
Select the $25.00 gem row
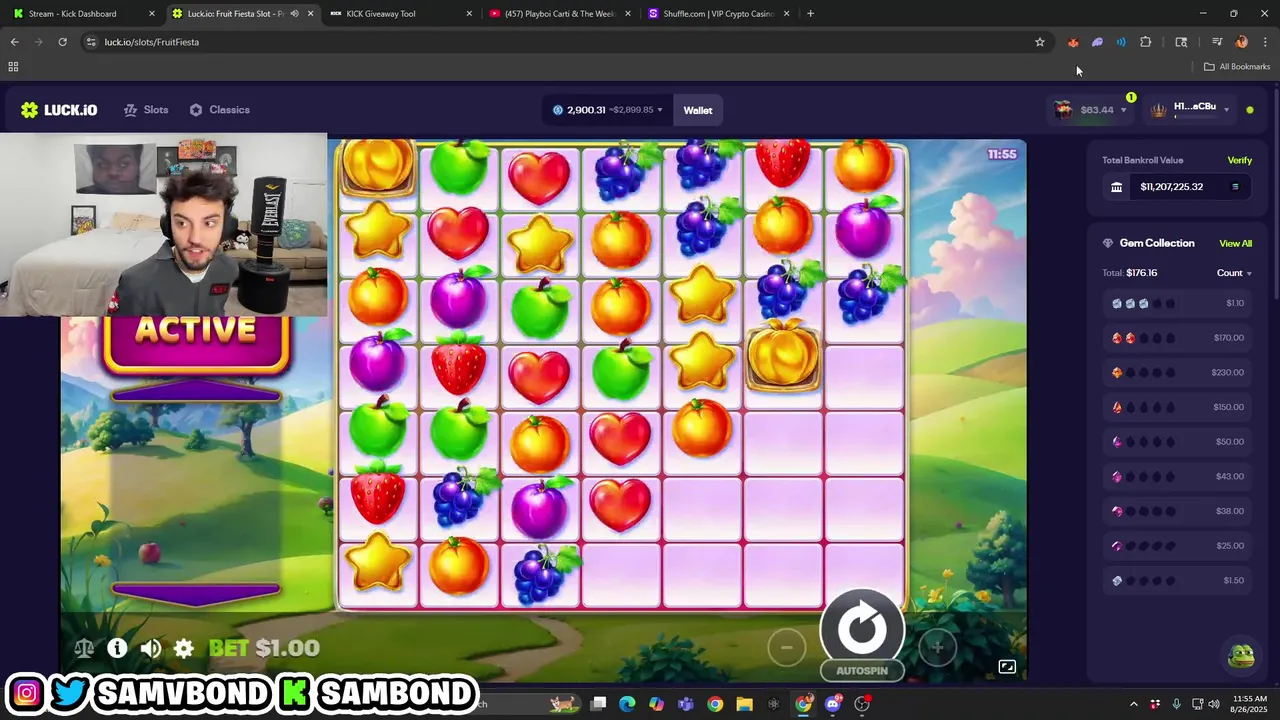tap(1177, 546)
